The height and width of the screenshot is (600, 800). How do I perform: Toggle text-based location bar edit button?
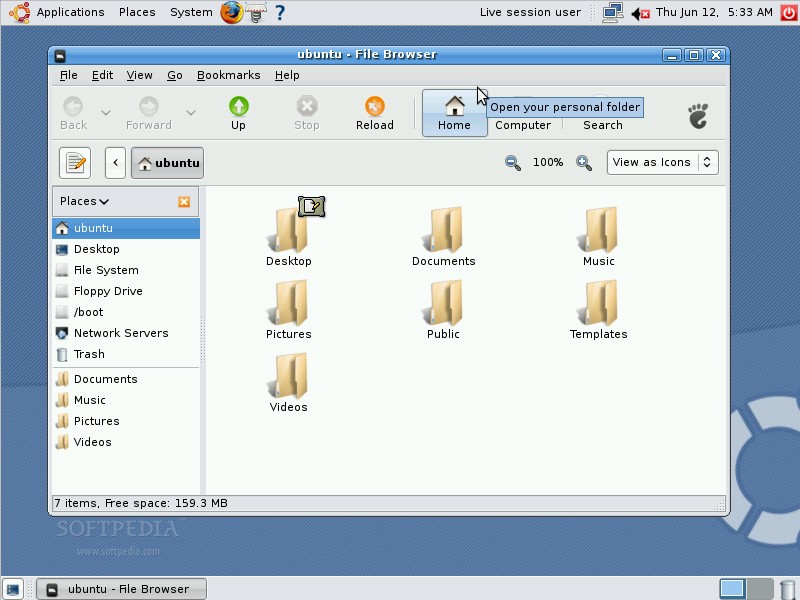[x=75, y=163]
